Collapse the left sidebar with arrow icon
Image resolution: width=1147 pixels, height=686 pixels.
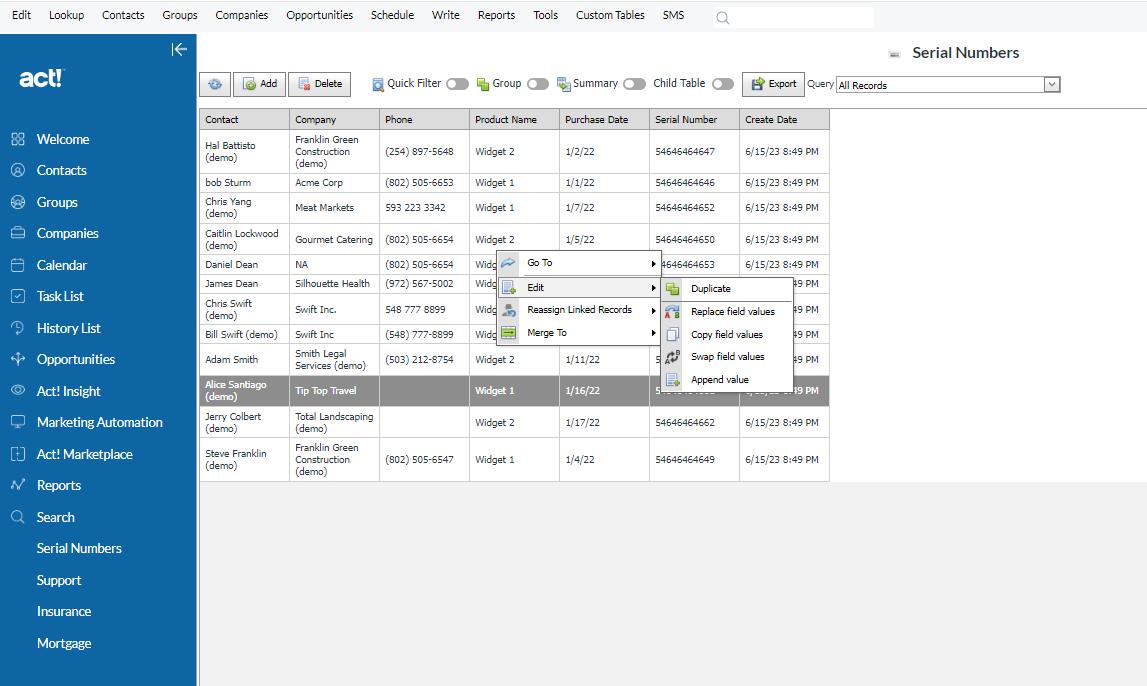click(179, 49)
